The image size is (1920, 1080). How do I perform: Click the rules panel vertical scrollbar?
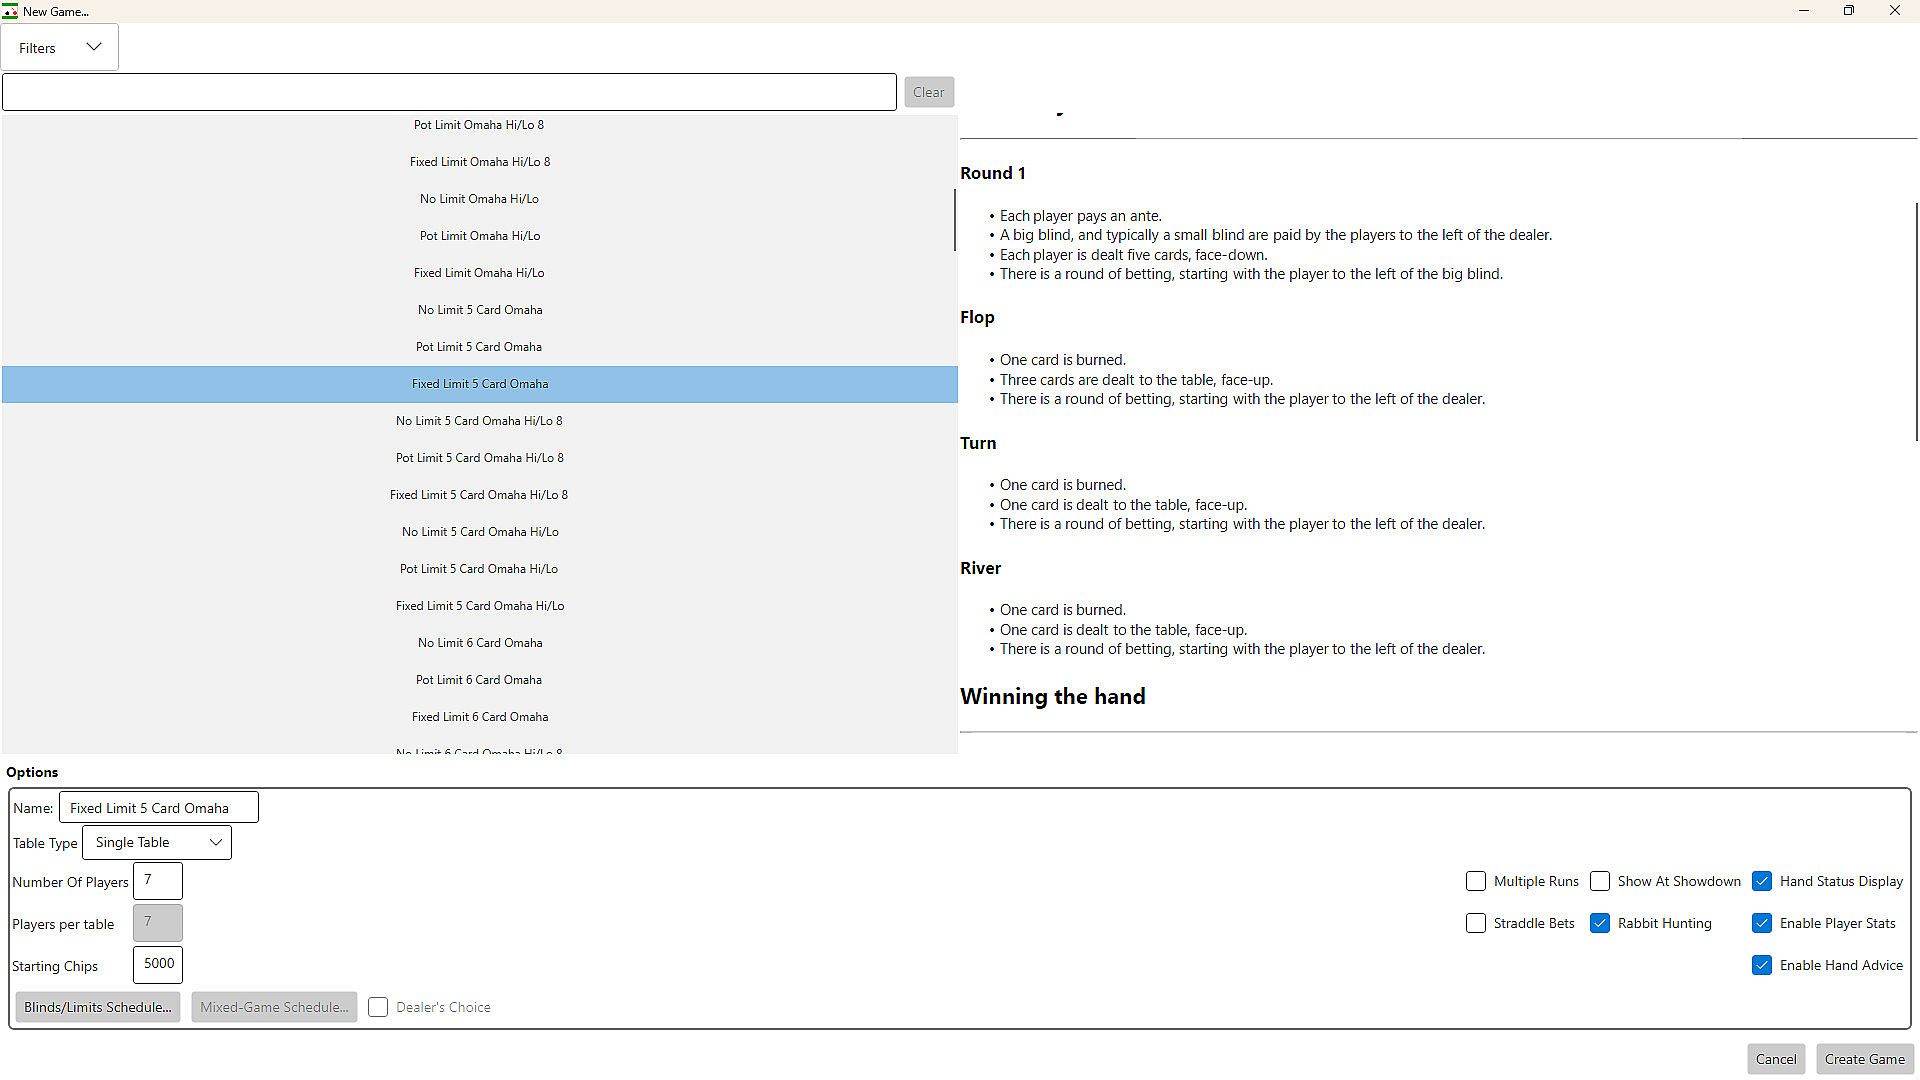[1916, 320]
